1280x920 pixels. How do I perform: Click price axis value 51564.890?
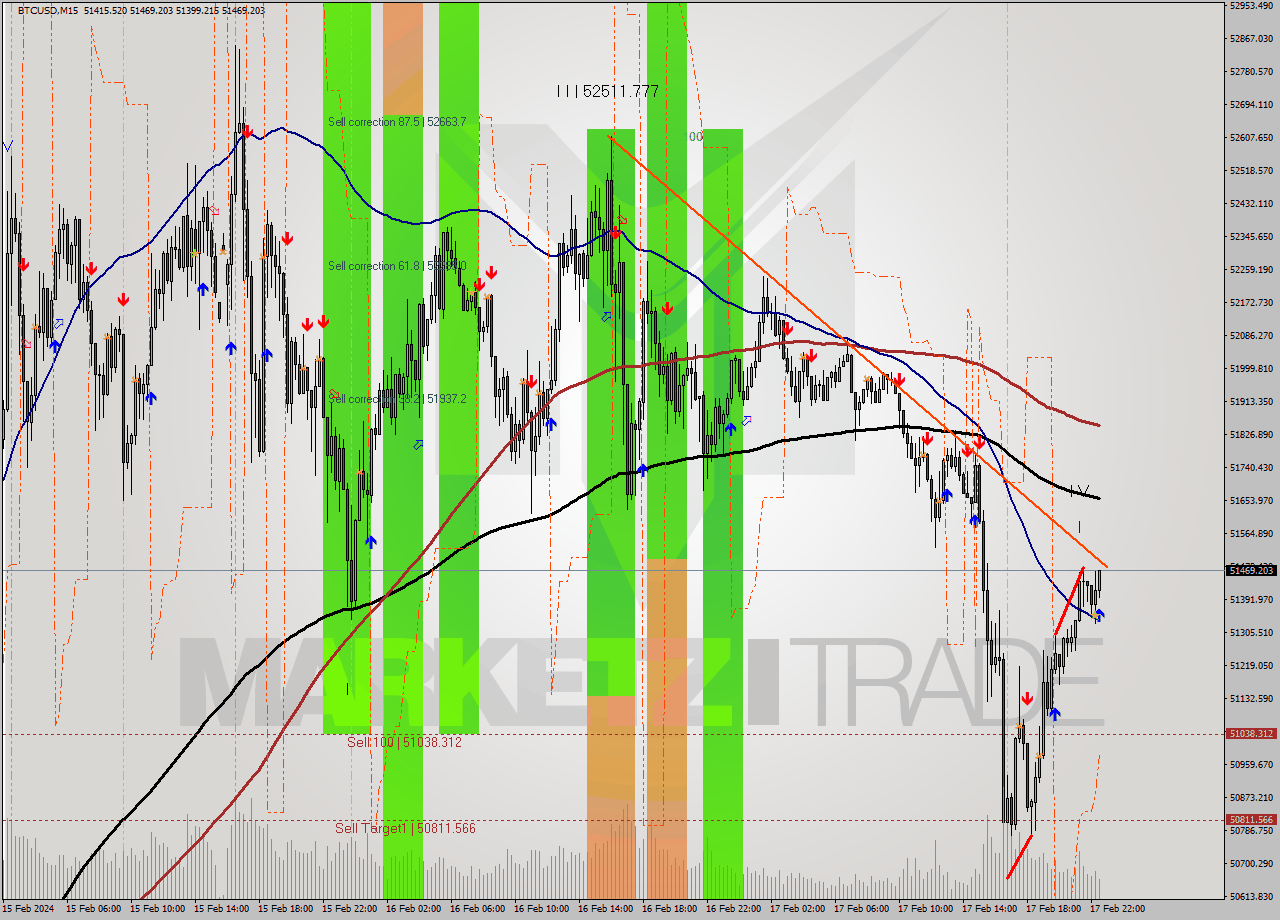coord(1252,534)
